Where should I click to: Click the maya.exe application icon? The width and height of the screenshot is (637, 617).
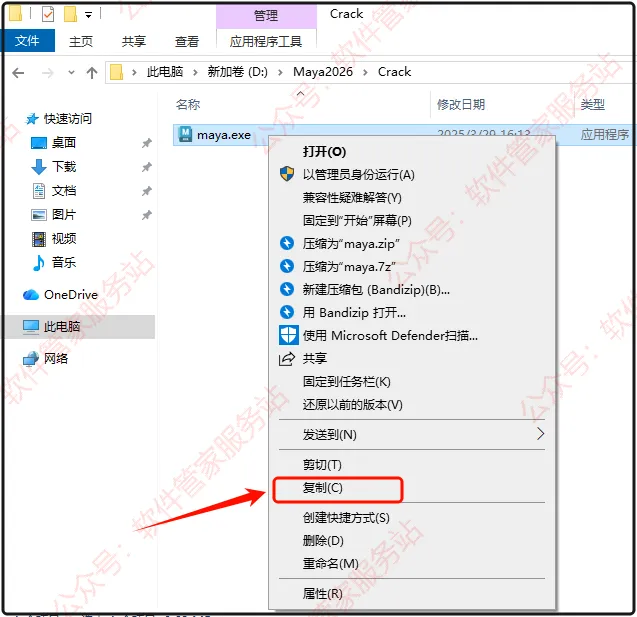[x=185, y=134]
